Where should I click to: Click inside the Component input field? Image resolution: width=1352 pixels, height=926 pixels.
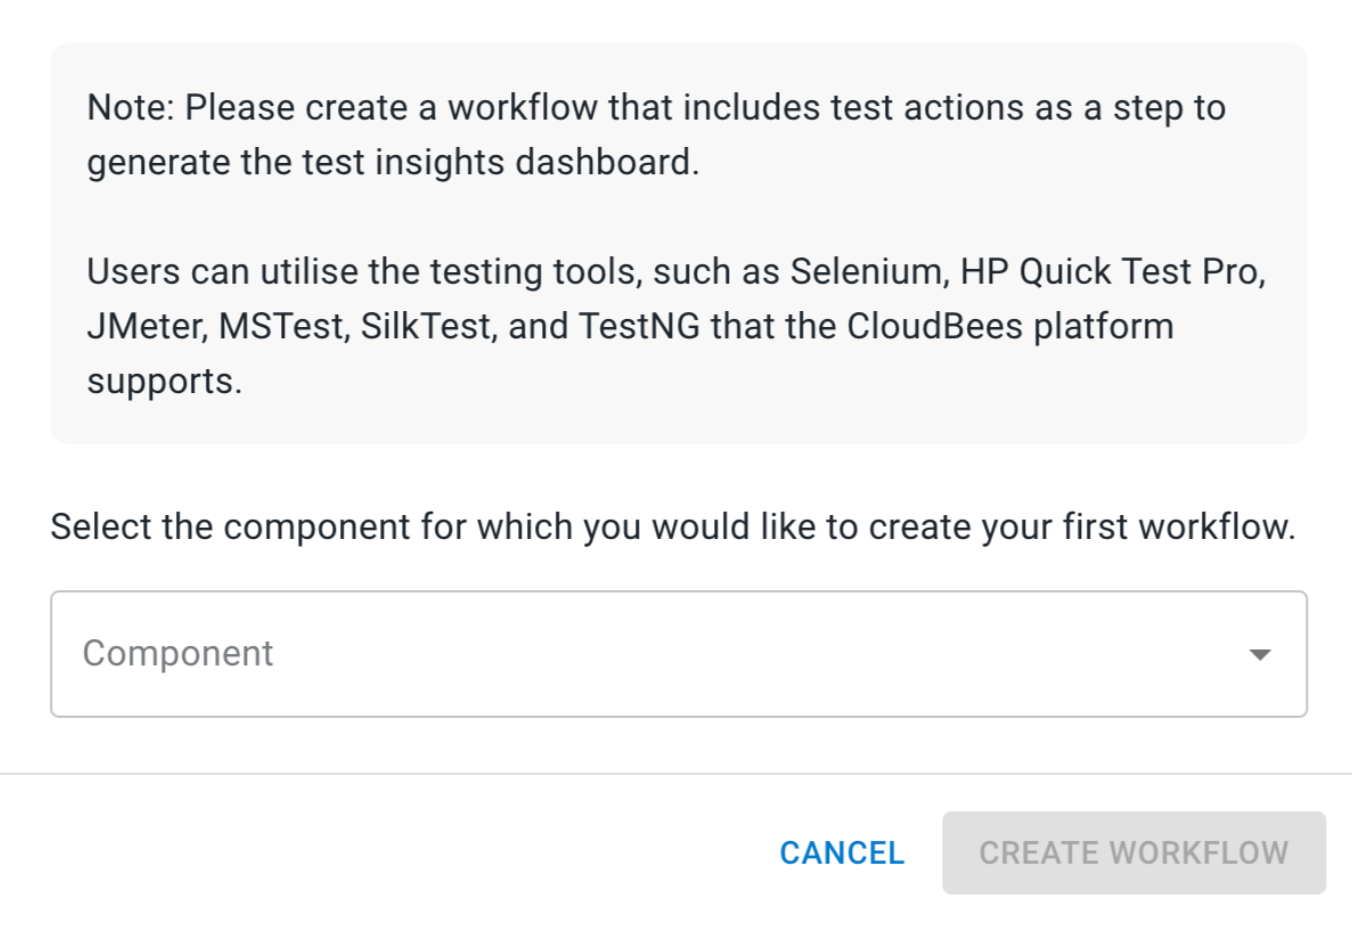click(x=500, y=652)
